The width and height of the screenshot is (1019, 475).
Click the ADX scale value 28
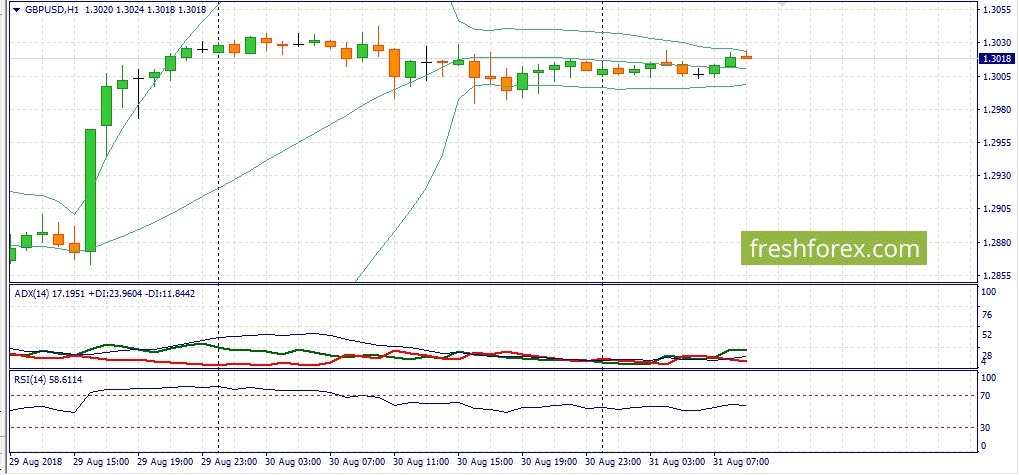[x=988, y=355]
